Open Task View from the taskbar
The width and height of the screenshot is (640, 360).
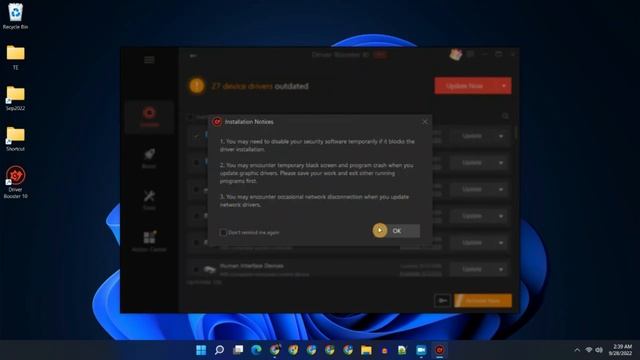238,350
